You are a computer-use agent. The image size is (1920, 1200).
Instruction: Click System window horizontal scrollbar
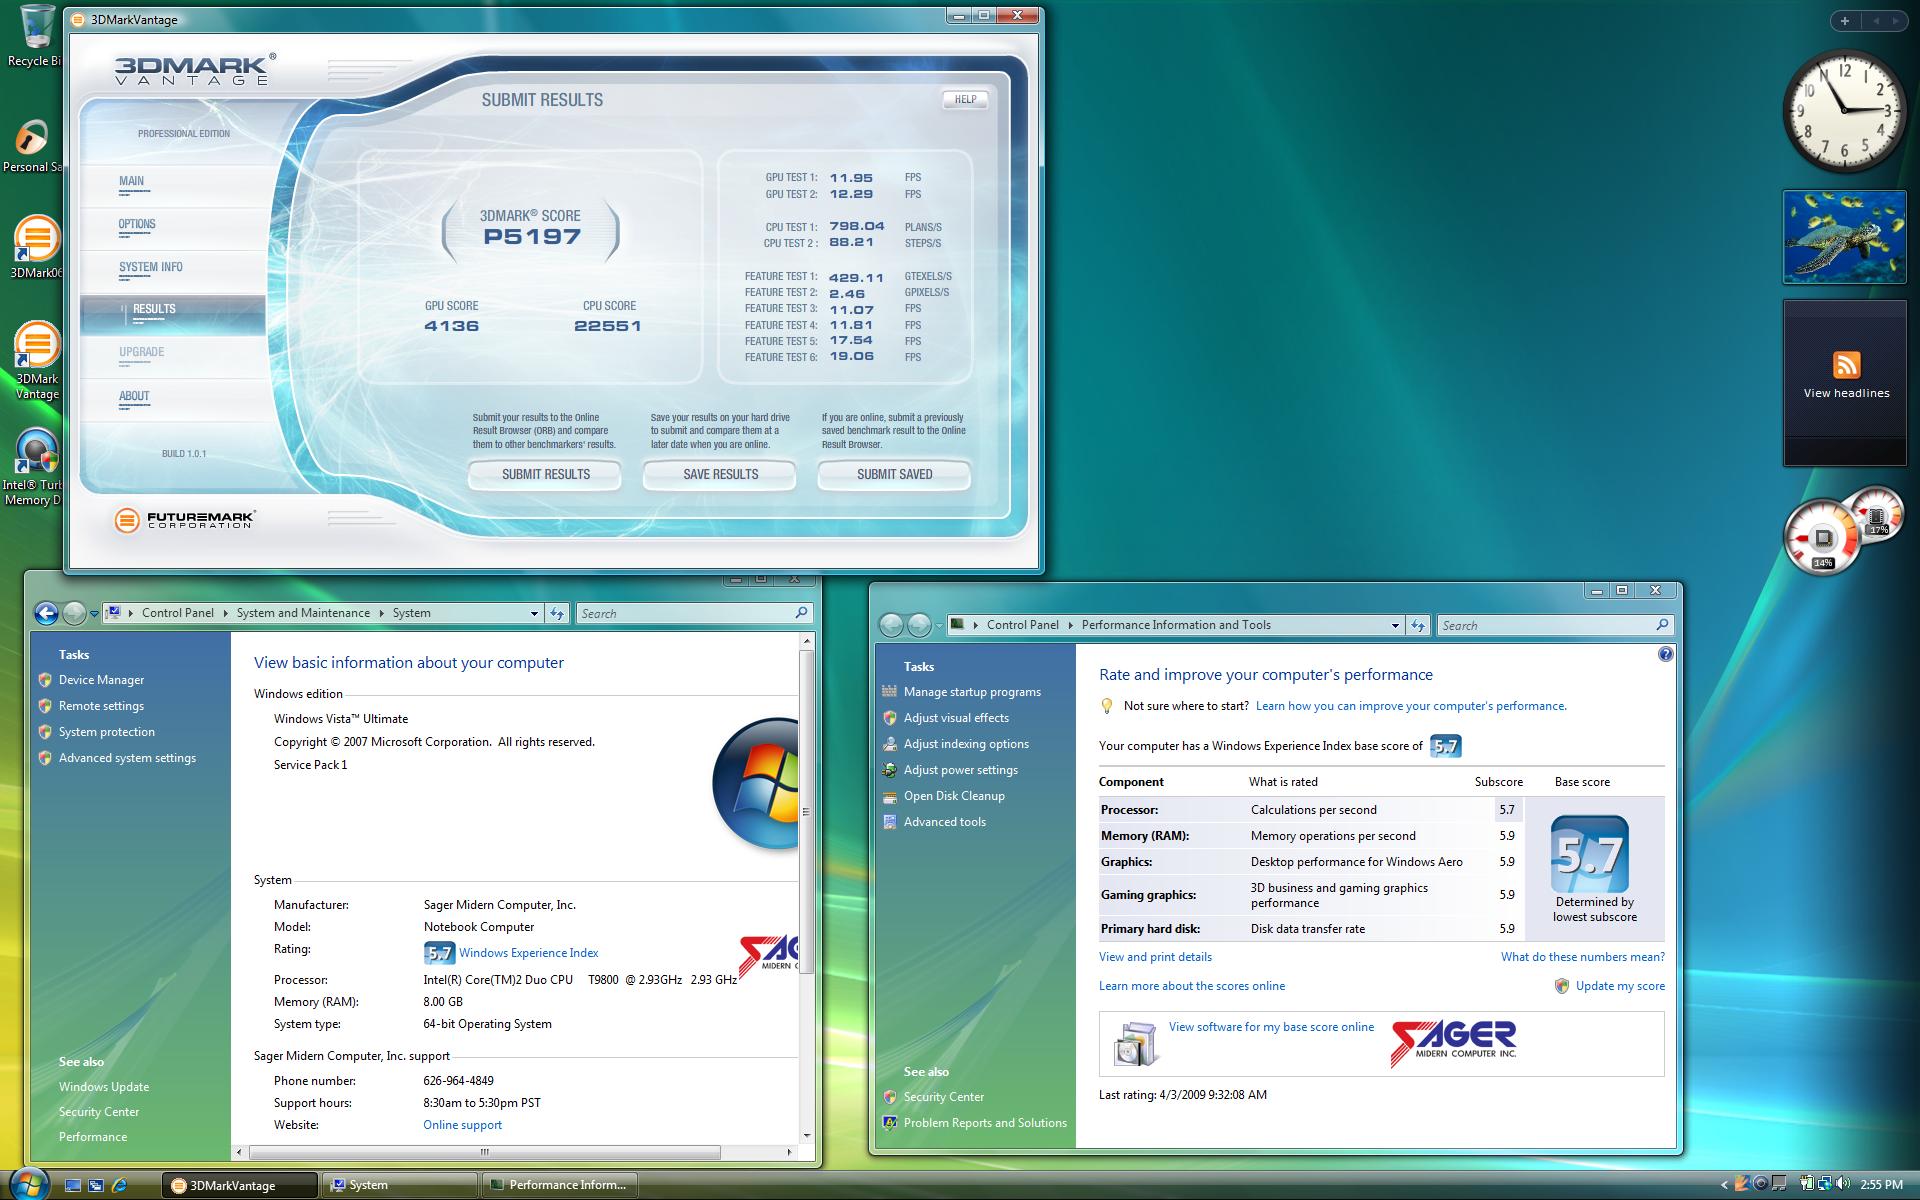click(x=484, y=1152)
